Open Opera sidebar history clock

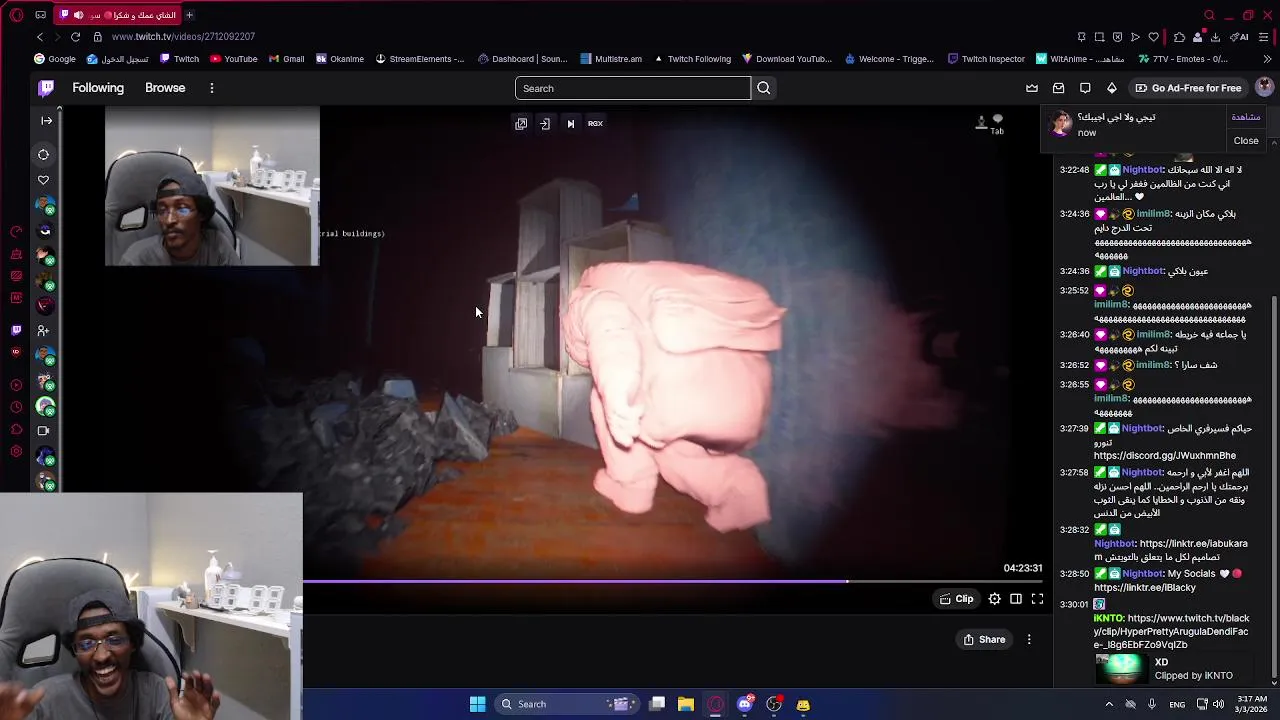(x=16, y=407)
